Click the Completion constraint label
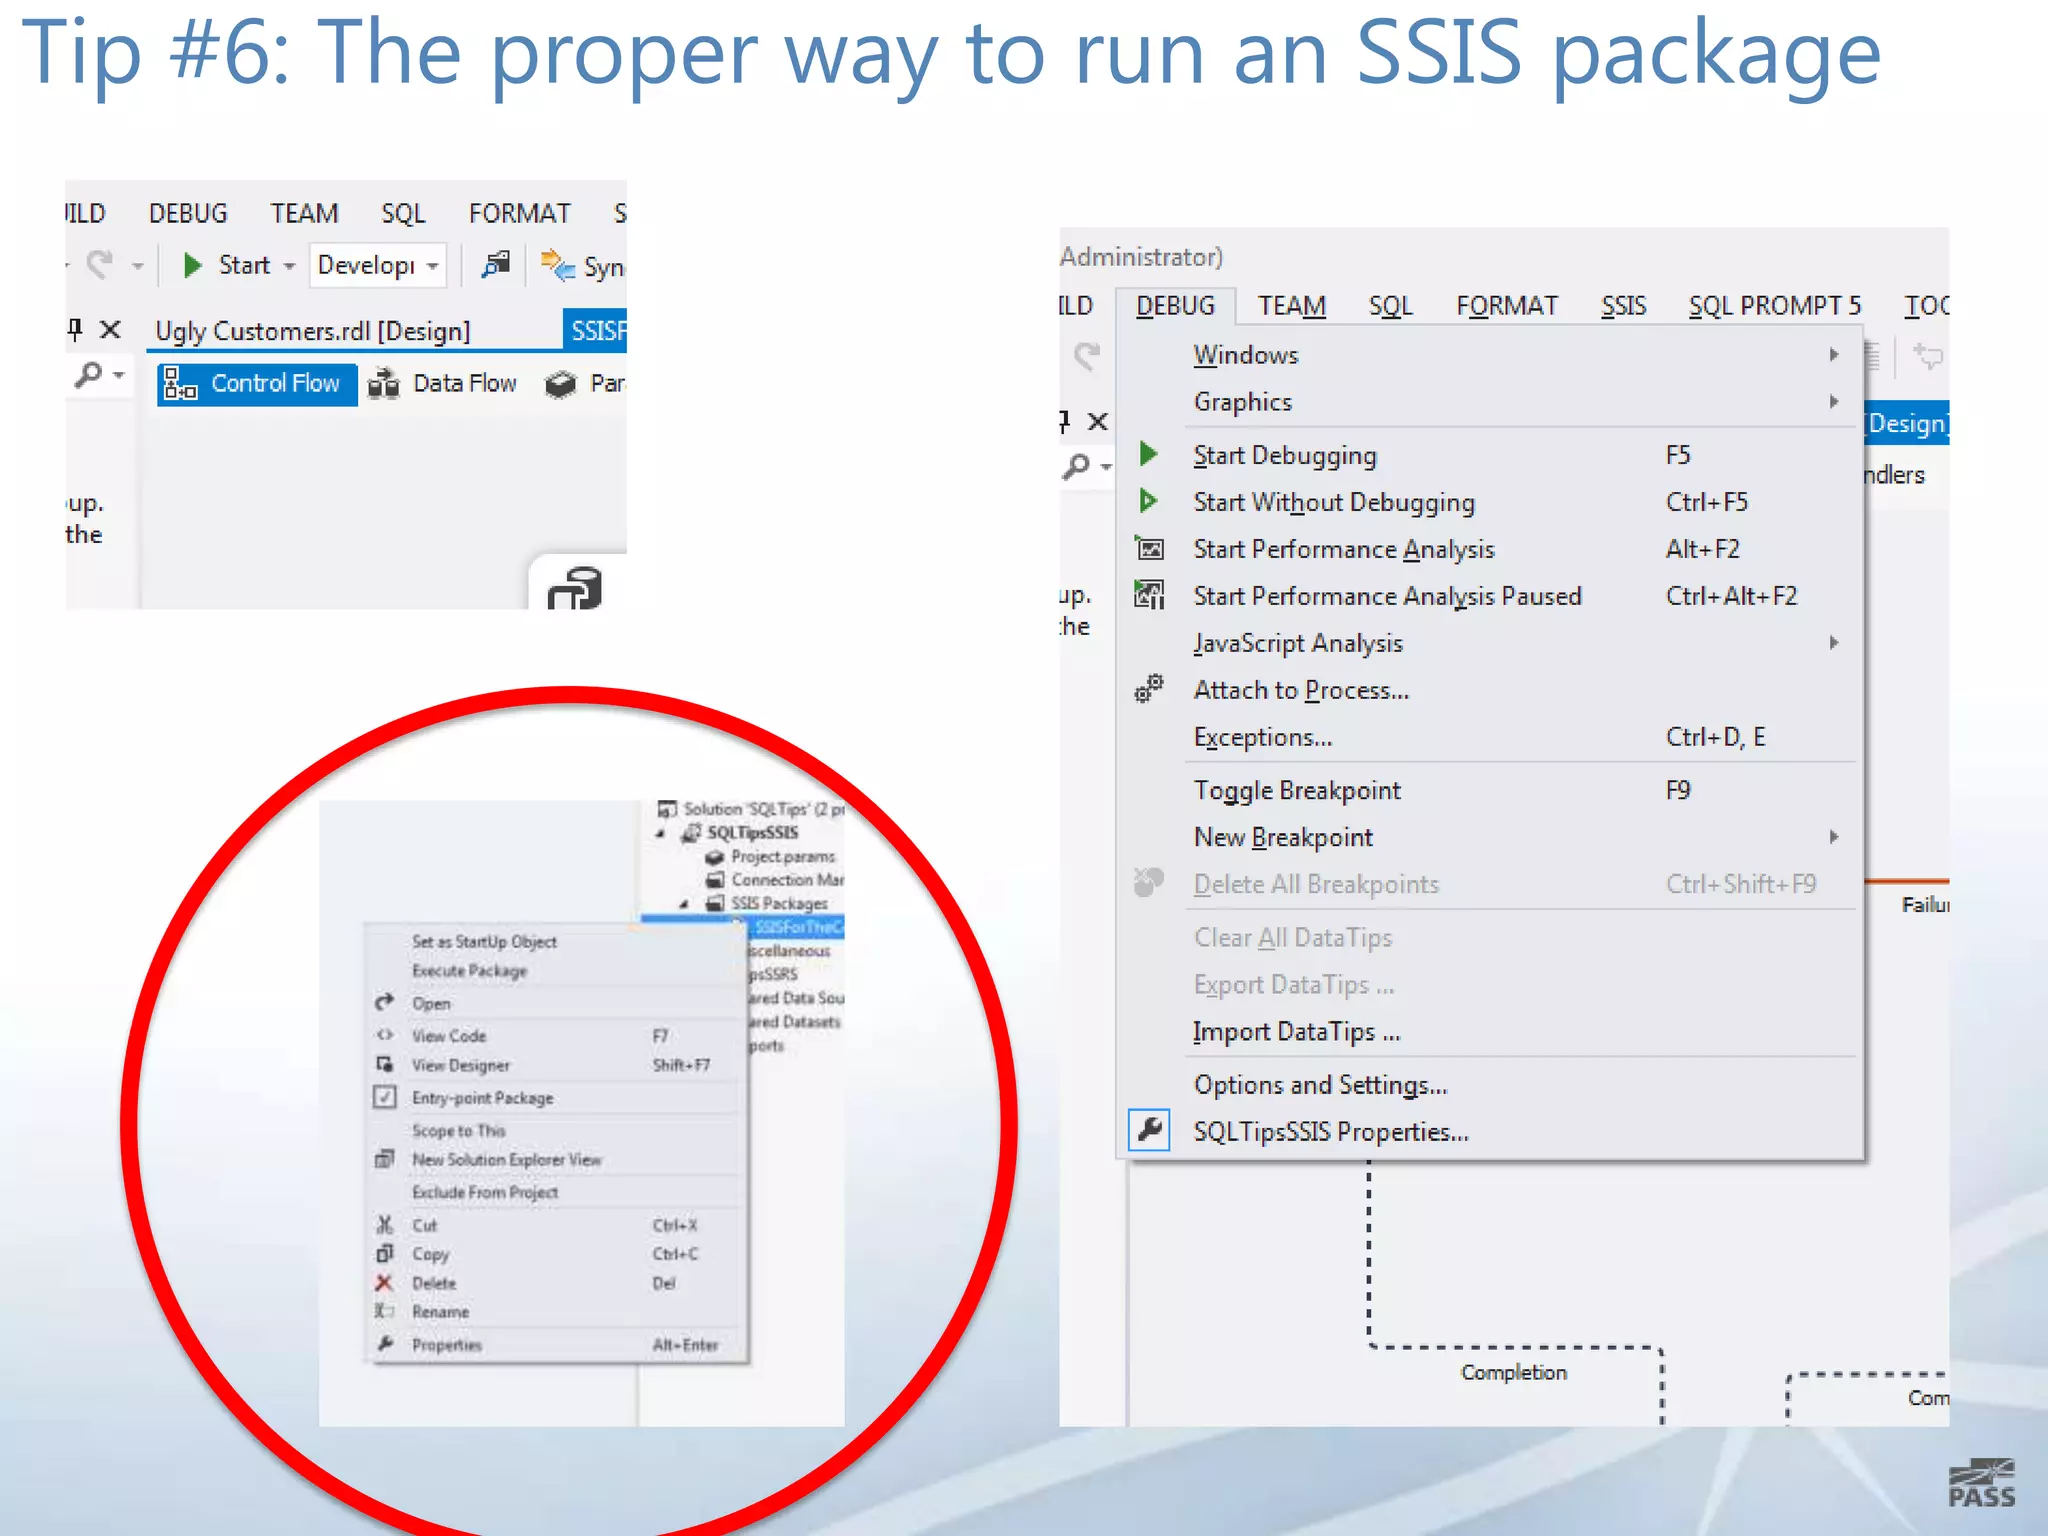Screen dimensions: 2048x1536 click(1514, 1372)
